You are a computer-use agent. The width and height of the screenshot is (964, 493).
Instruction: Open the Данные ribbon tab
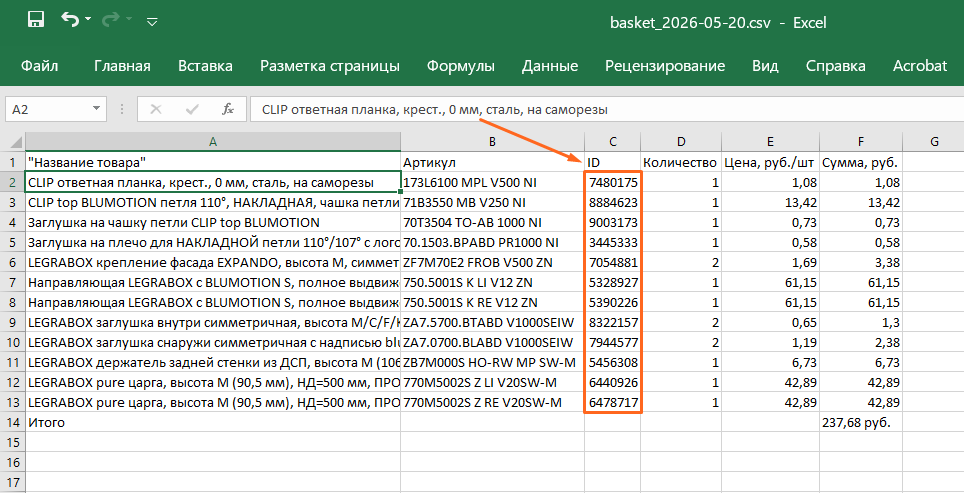(550, 66)
